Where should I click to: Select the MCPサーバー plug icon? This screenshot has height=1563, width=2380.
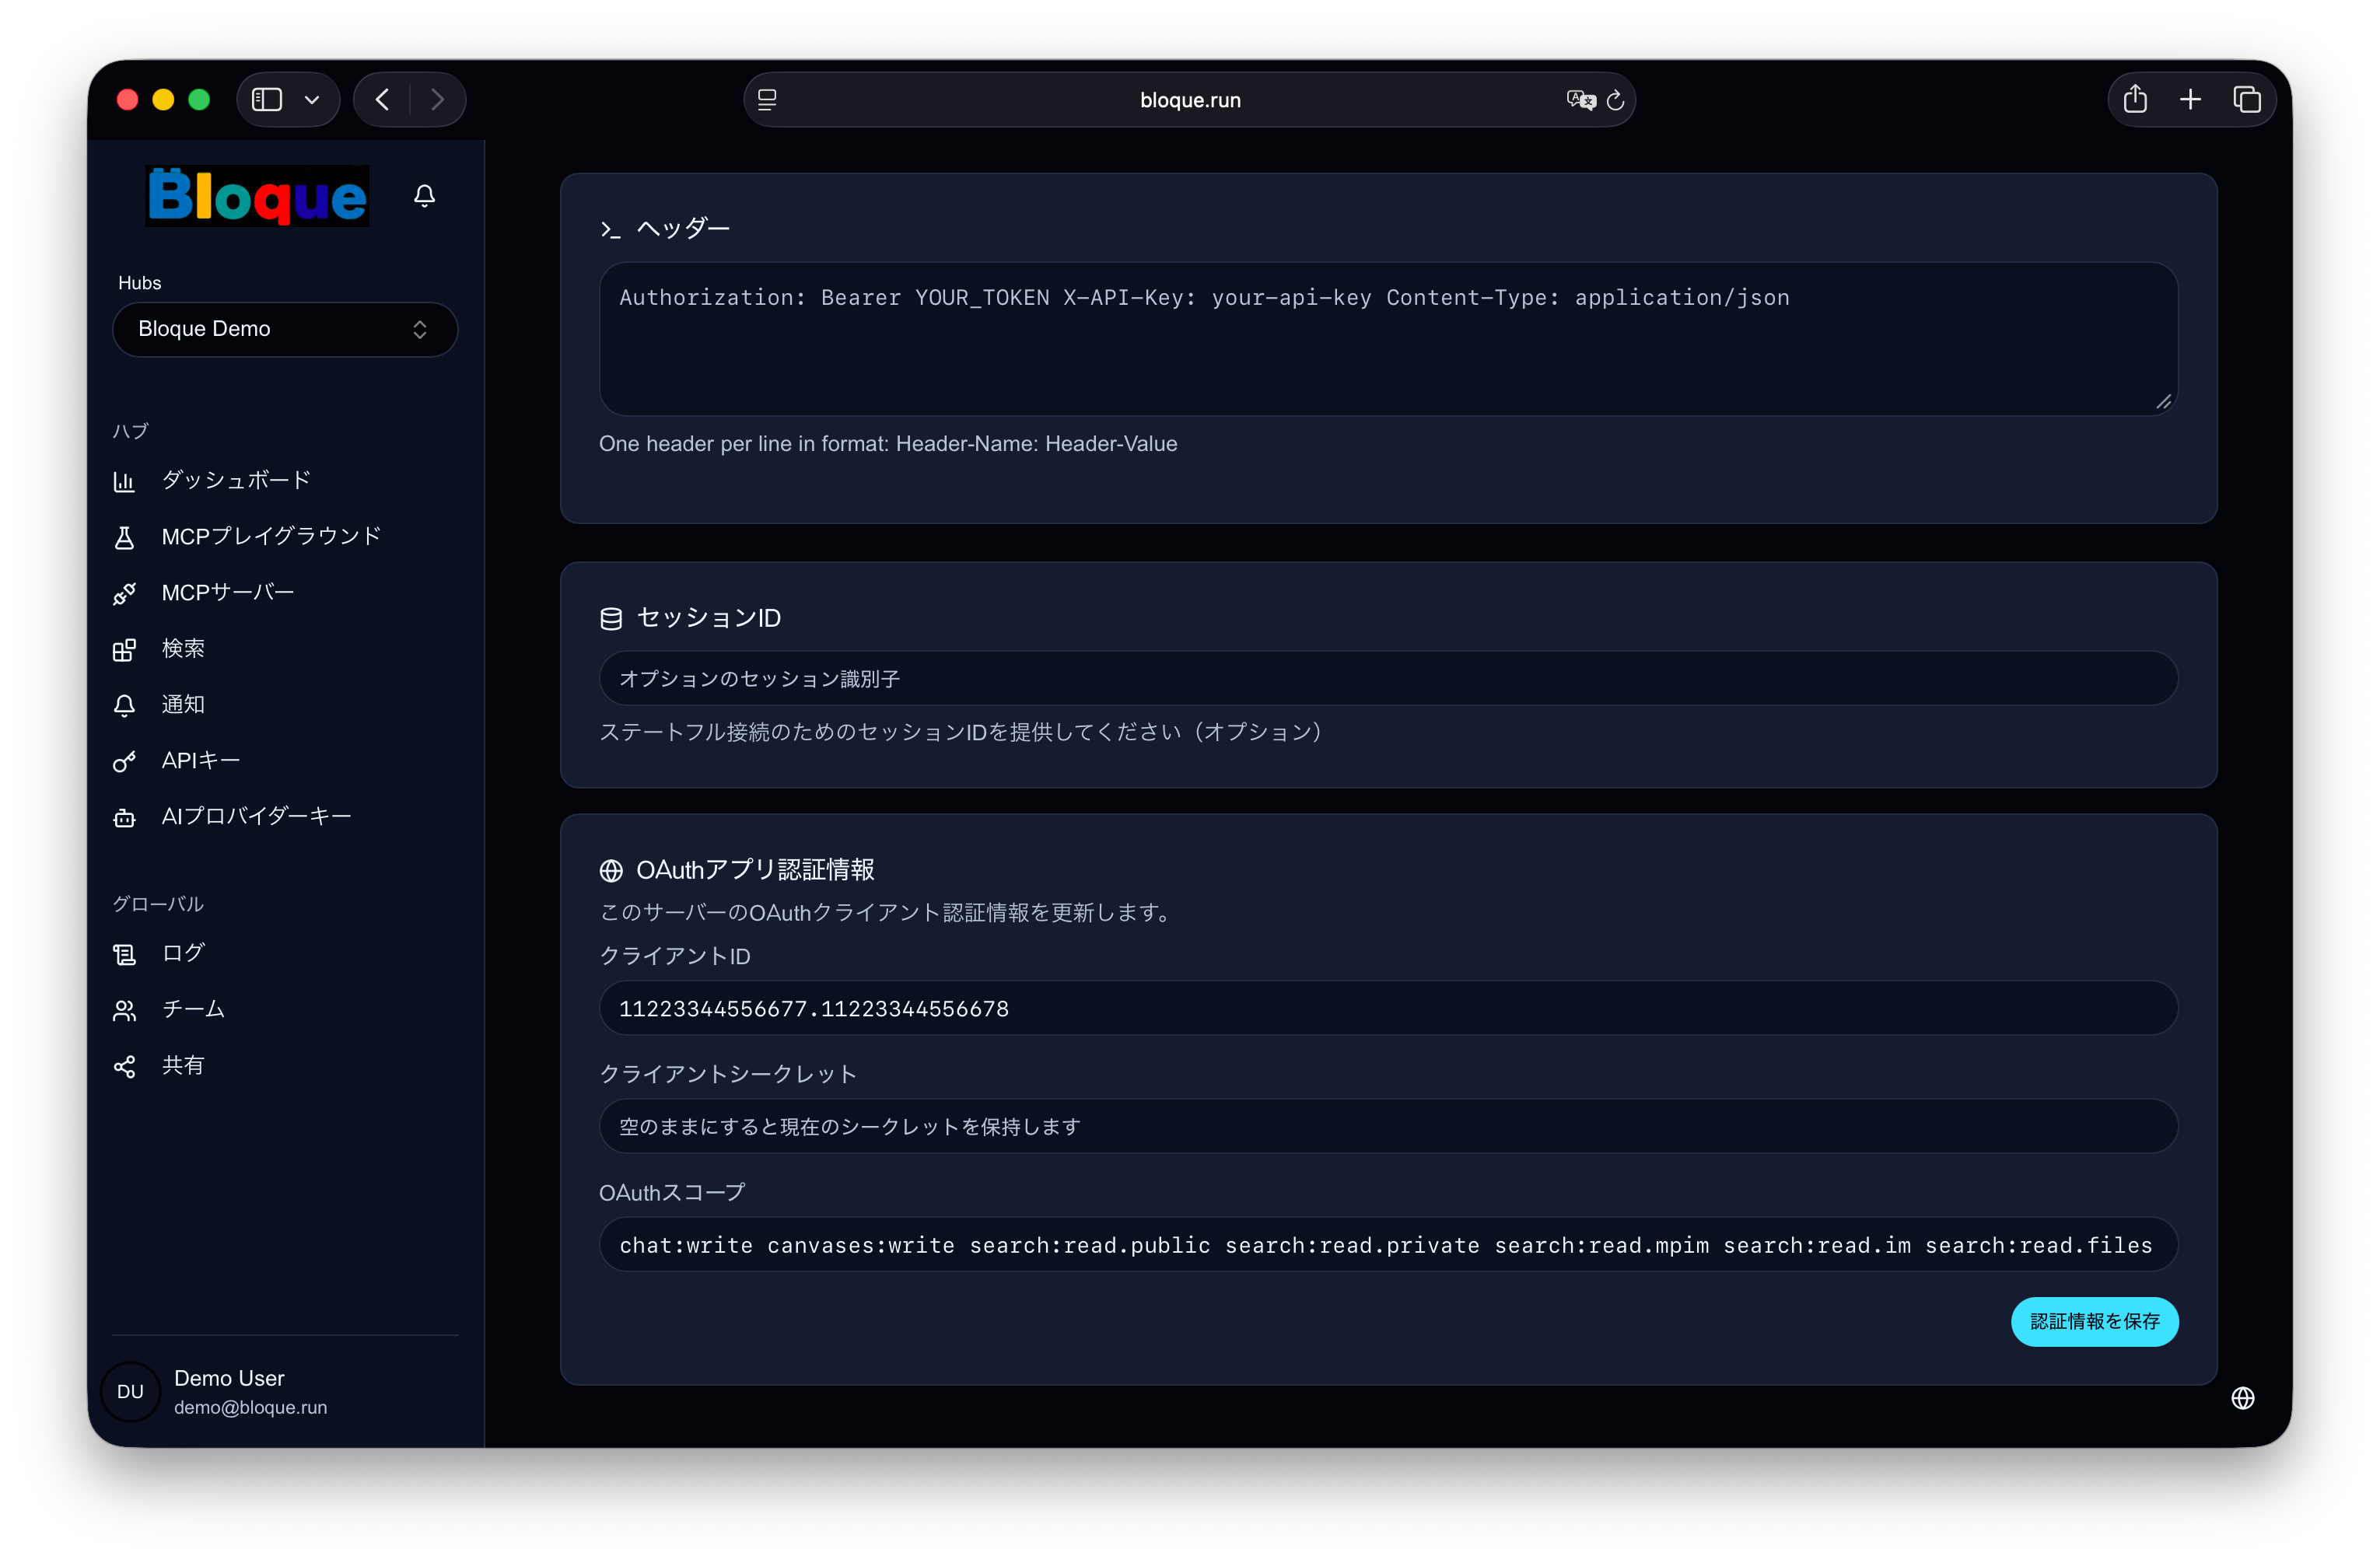[124, 593]
